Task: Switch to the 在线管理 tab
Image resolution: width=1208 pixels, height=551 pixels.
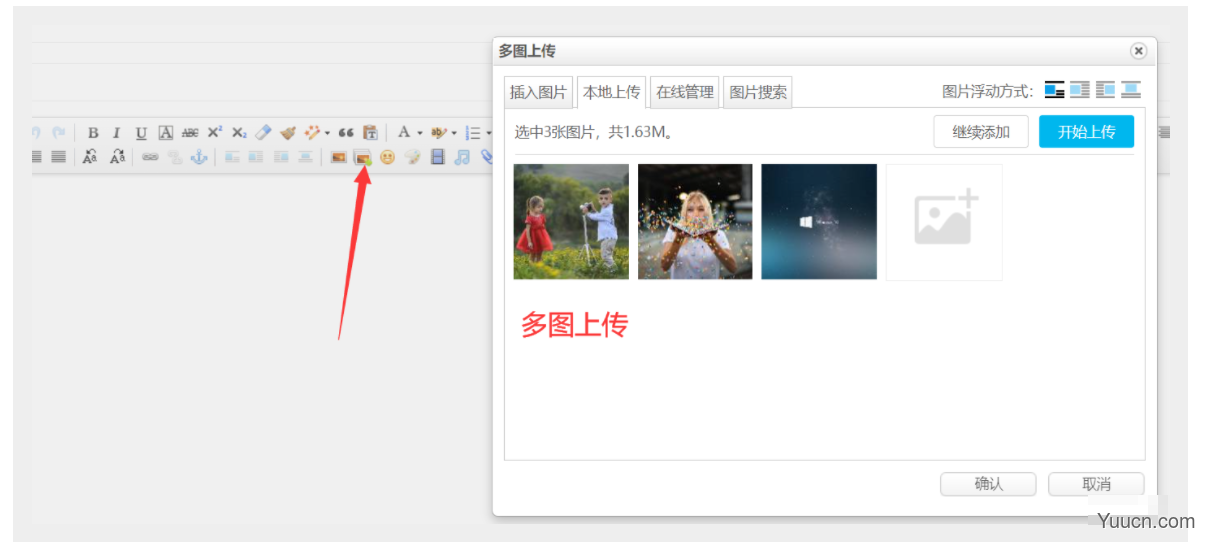Action: (x=685, y=92)
